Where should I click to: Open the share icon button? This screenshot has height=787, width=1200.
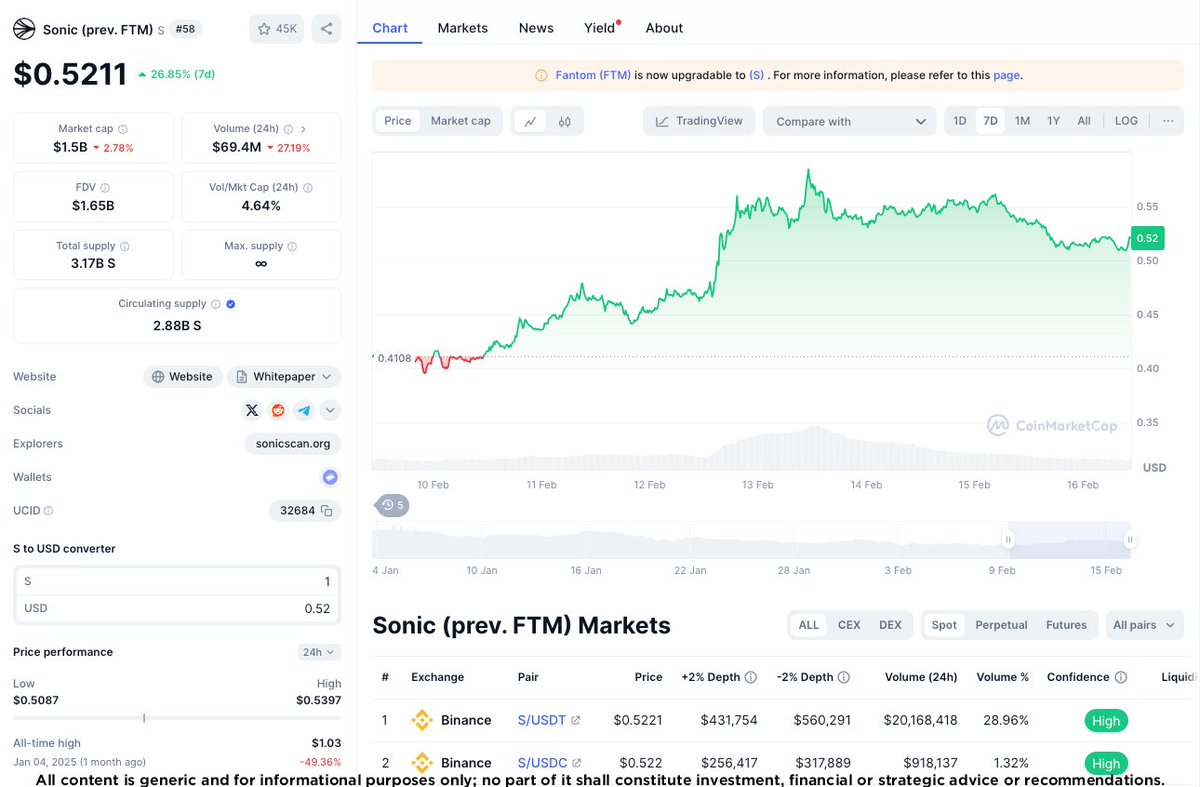(326, 29)
